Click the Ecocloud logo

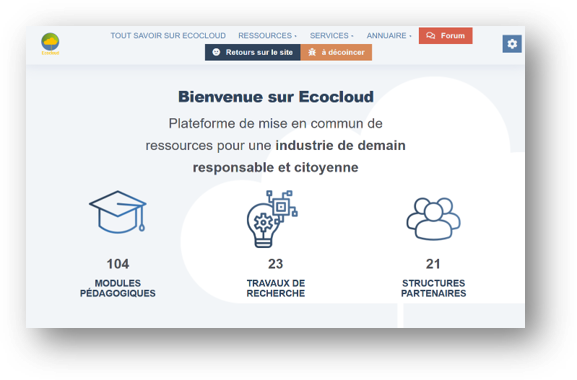pyautogui.click(x=50, y=44)
